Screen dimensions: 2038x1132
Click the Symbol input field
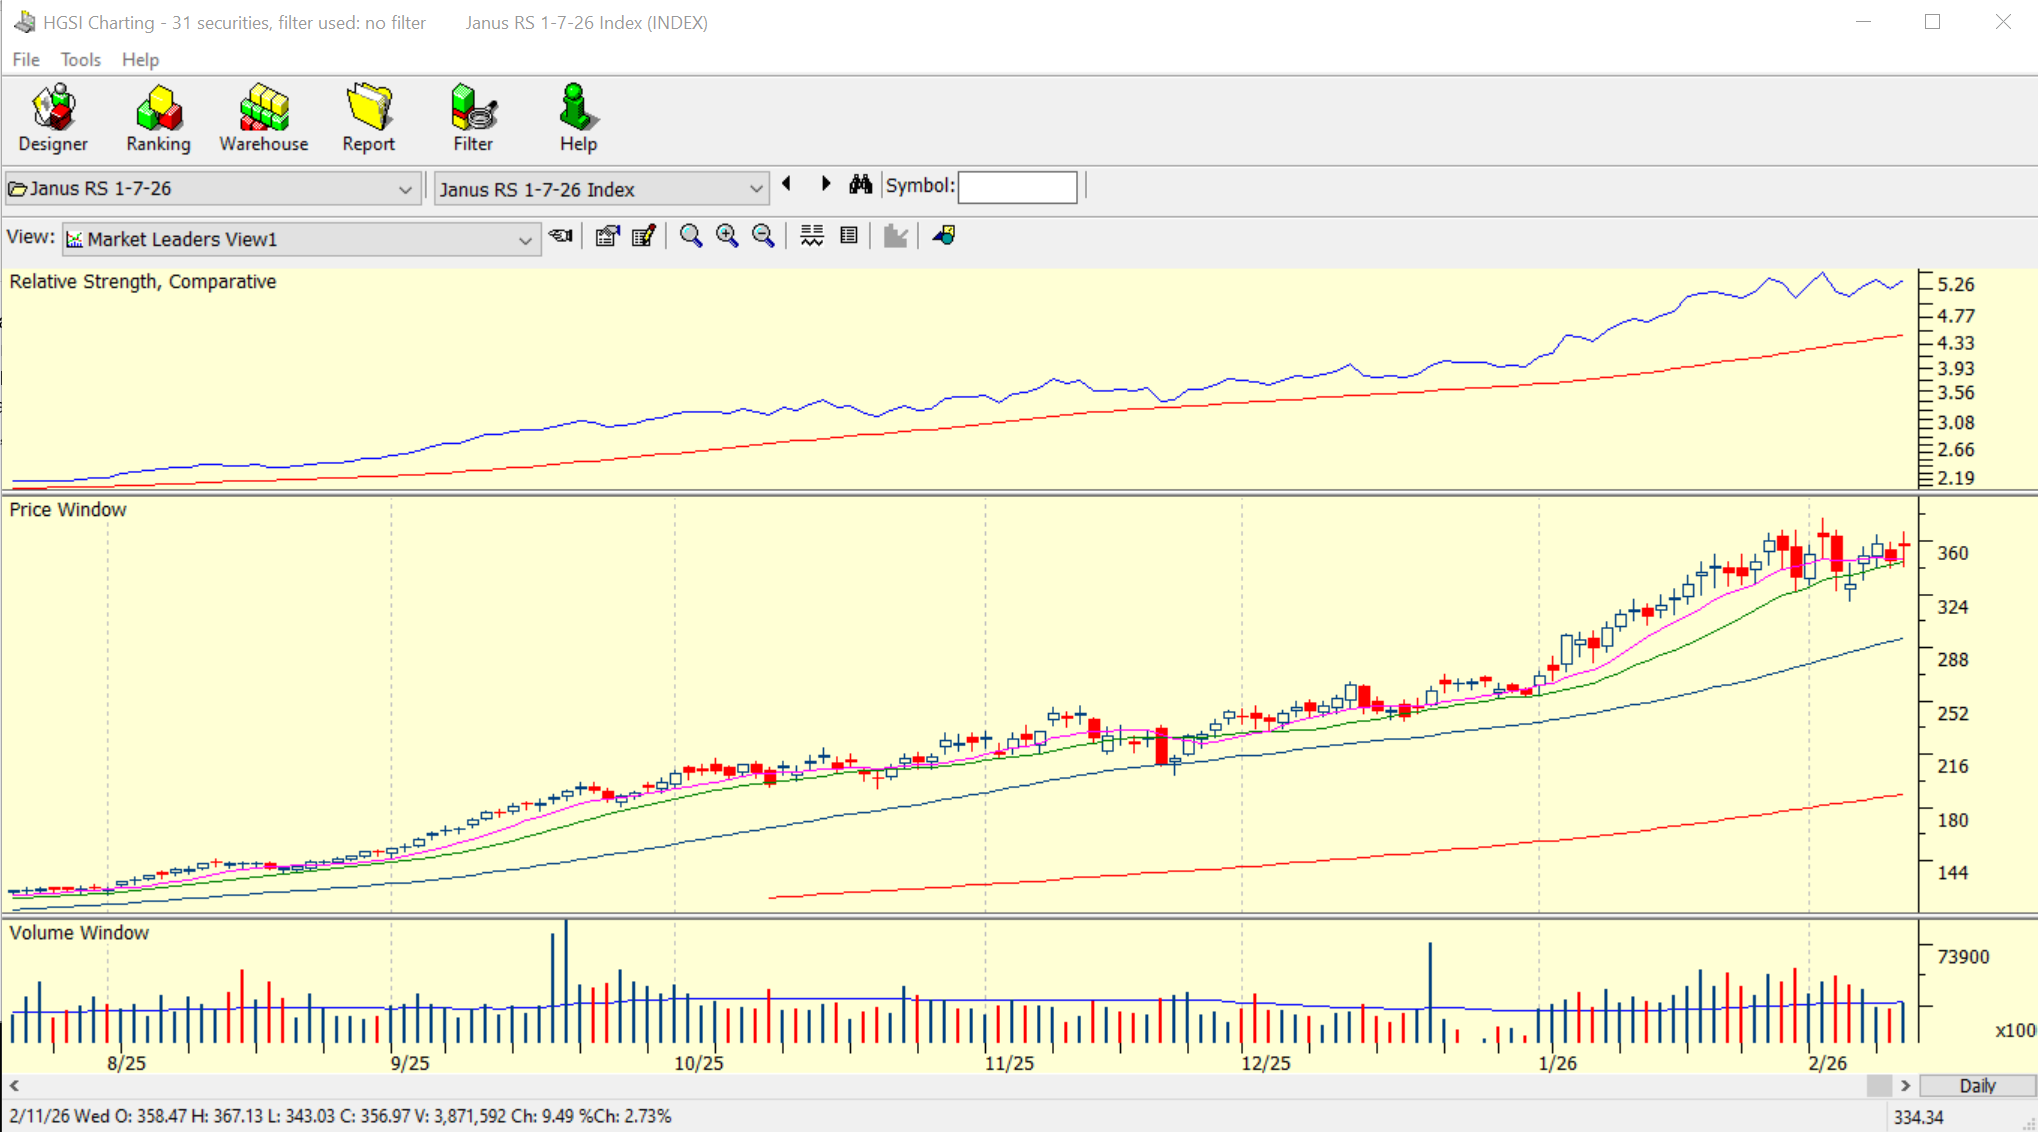click(x=1017, y=187)
